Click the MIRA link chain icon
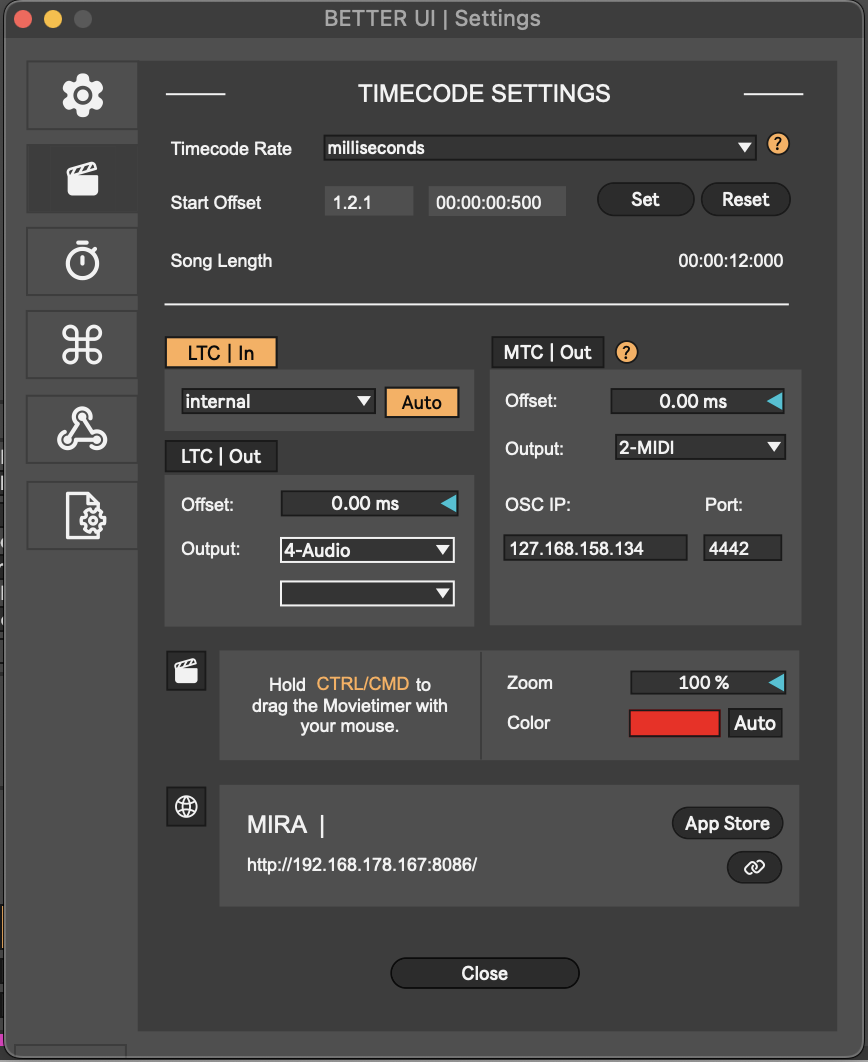The width and height of the screenshot is (868, 1062). point(754,868)
